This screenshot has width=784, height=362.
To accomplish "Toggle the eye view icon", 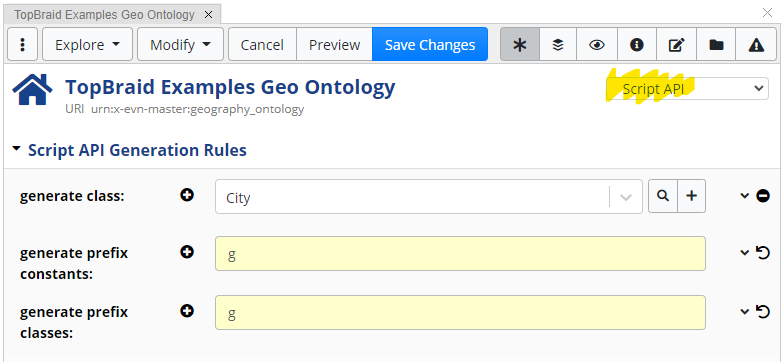I will pyautogui.click(x=596, y=44).
